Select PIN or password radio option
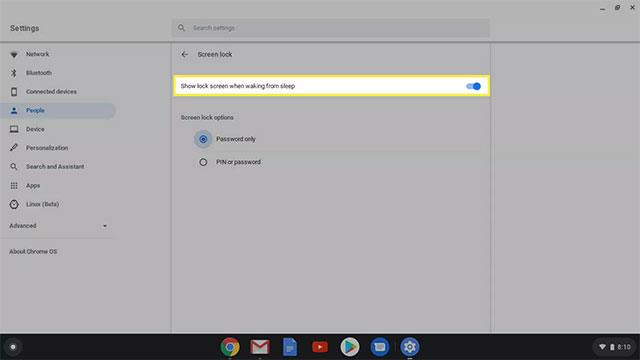The image size is (640, 360). [x=203, y=162]
